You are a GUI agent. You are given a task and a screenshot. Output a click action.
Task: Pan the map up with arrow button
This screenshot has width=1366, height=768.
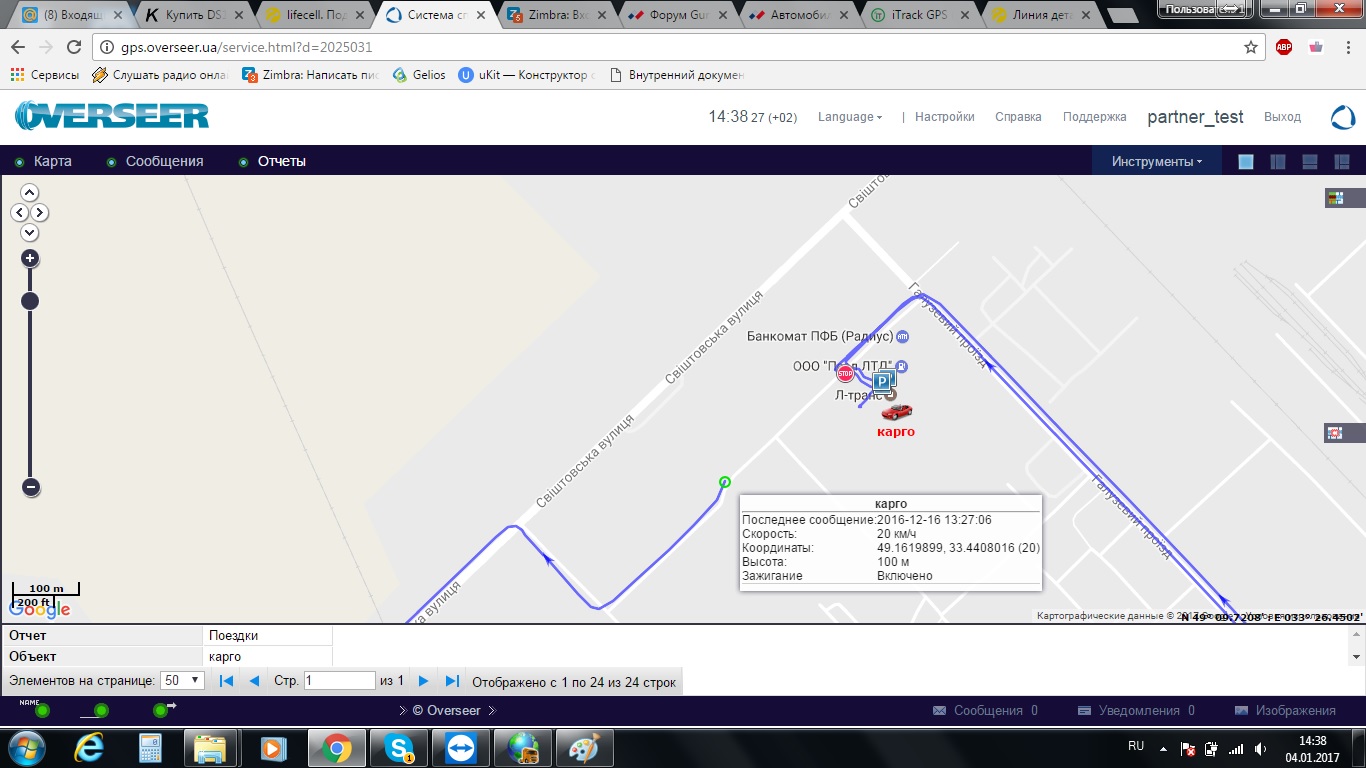pos(30,193)
